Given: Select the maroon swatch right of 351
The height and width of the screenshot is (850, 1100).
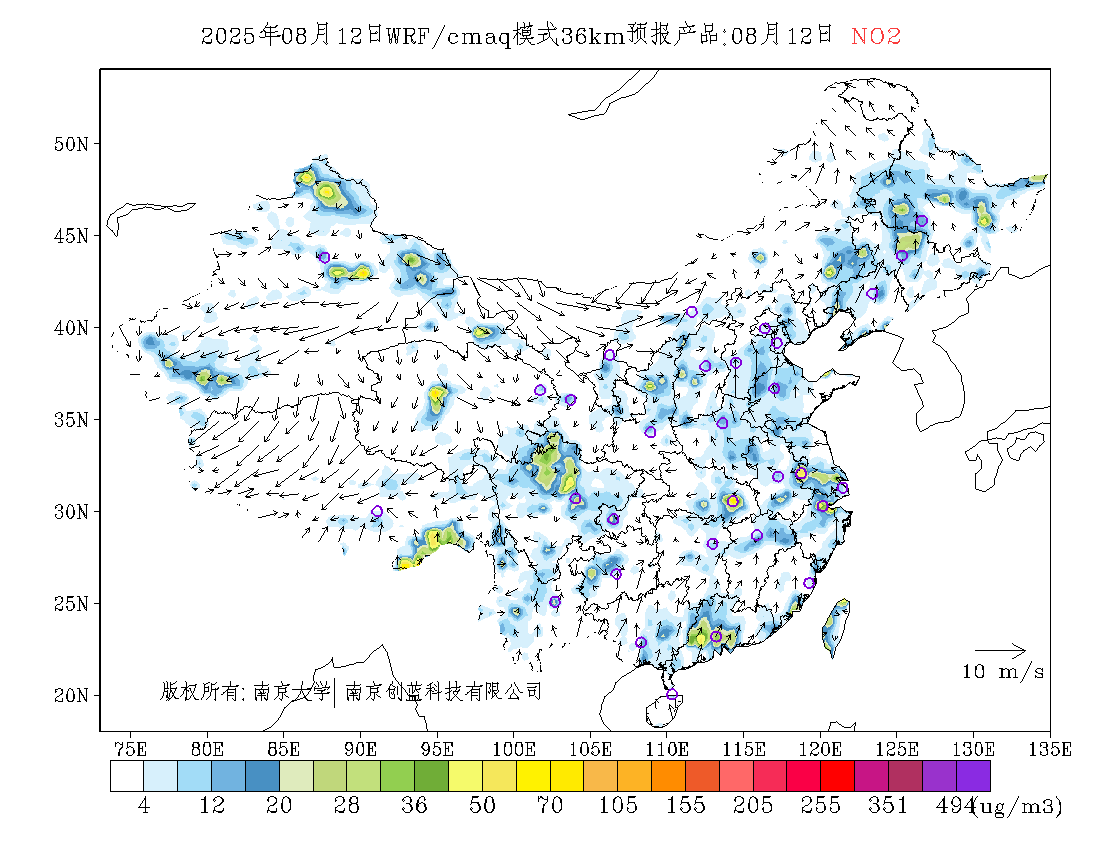Looking at the screenshot, I should [905, 776].
